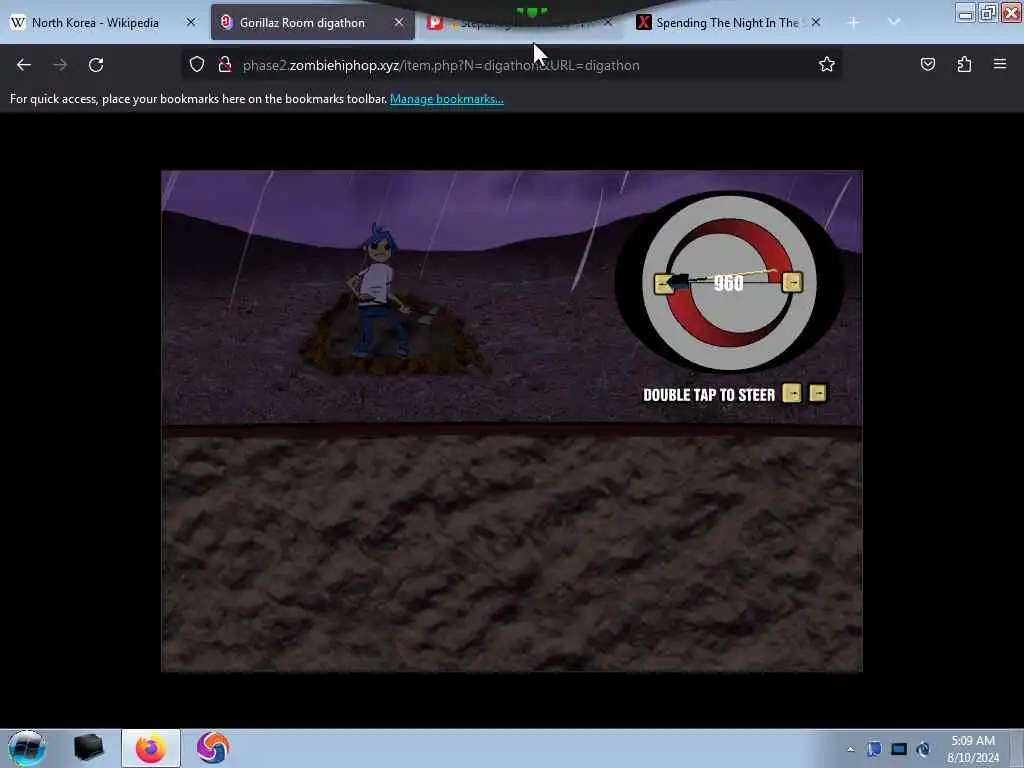
Task: Close the Gorillaz Room digathon tab
Action: 398,22
